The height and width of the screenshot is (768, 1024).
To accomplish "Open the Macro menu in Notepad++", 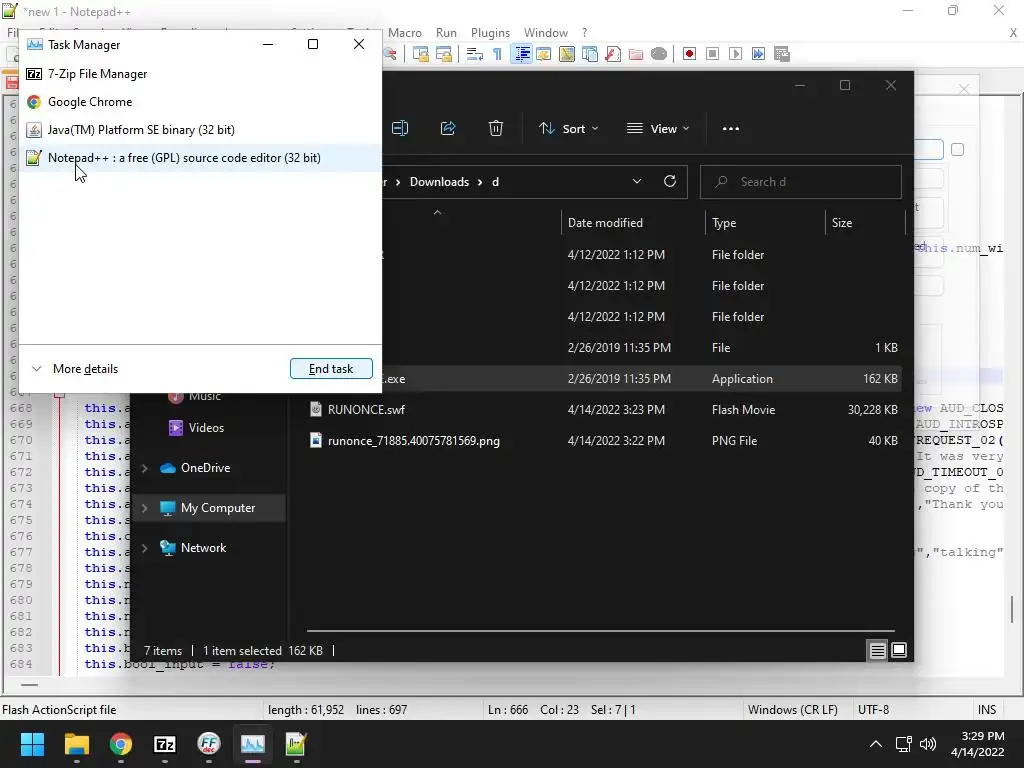I will [x=405, y=33].
